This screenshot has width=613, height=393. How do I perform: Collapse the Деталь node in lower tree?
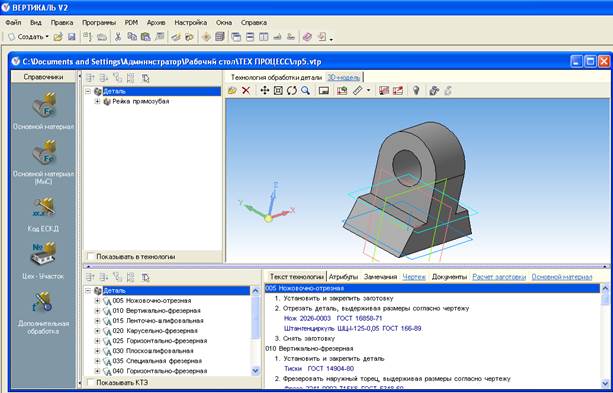88,291
